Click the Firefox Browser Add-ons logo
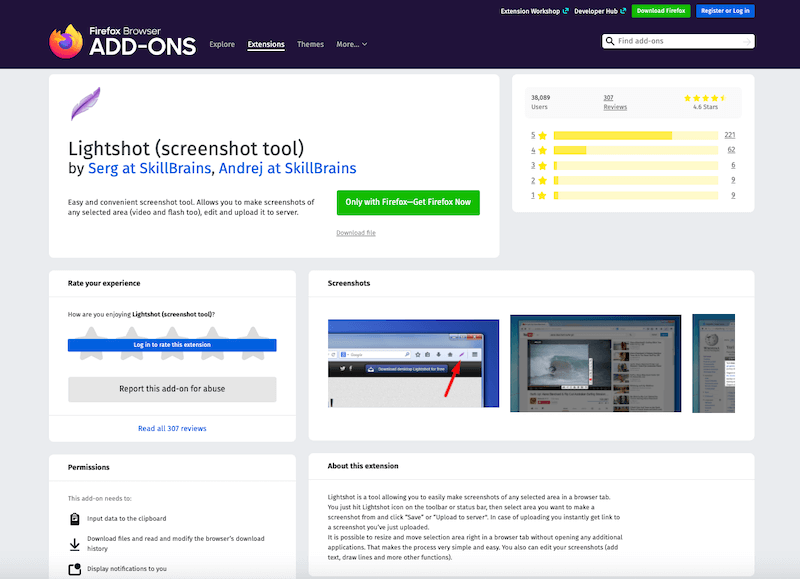 coord(122,41)
